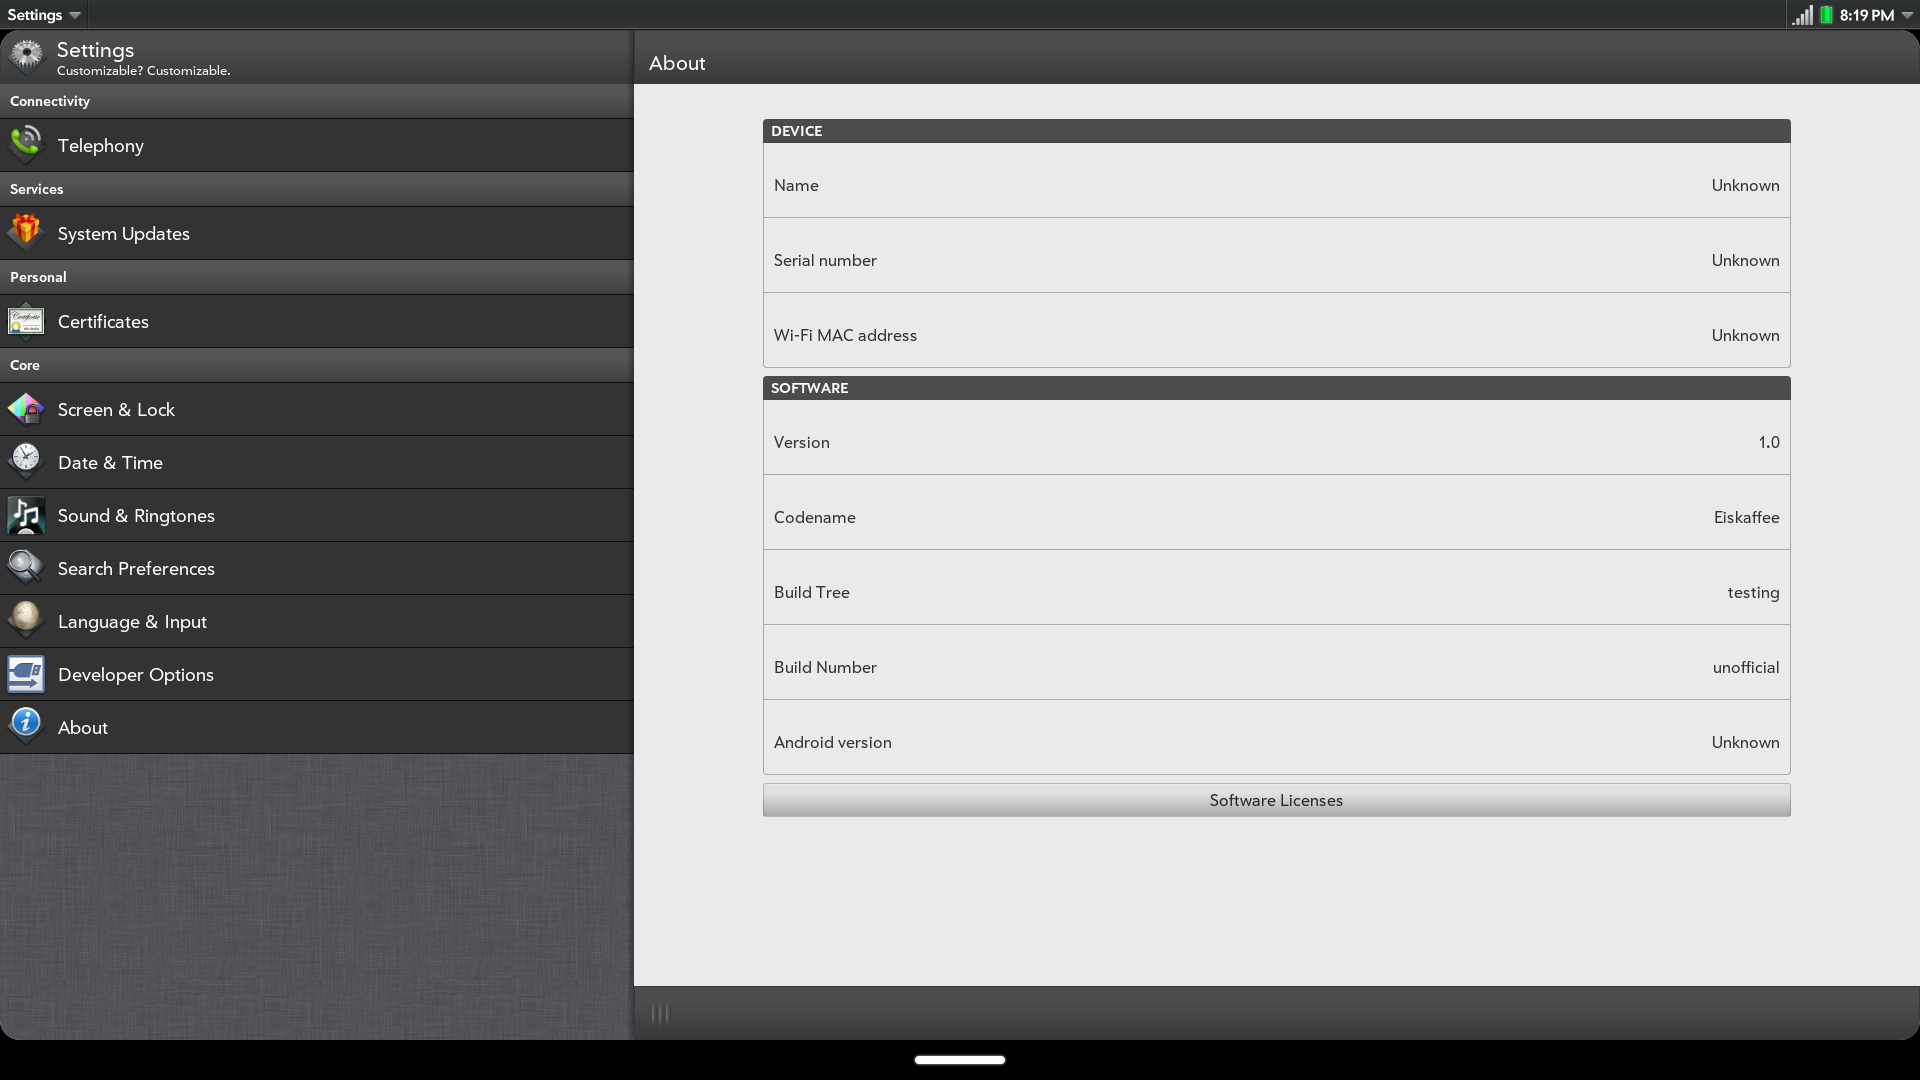Click the Screen & Lock icon
1920x1080 pixels.
[26, 409]
